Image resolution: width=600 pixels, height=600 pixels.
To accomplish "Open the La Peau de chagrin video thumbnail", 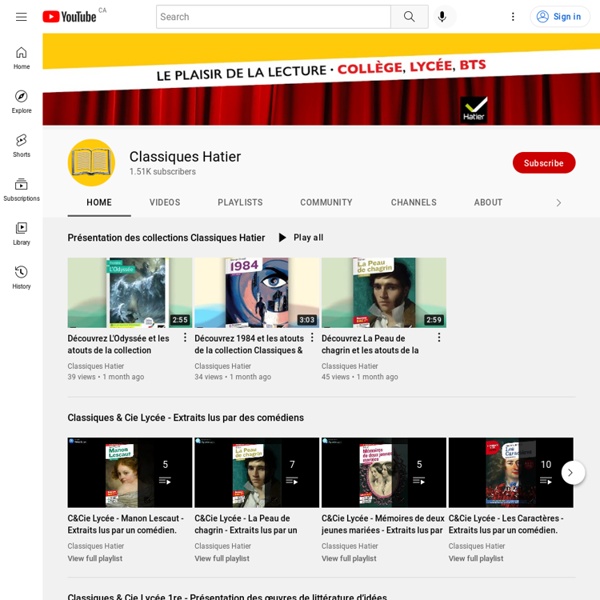I will (x=384, y=293).
